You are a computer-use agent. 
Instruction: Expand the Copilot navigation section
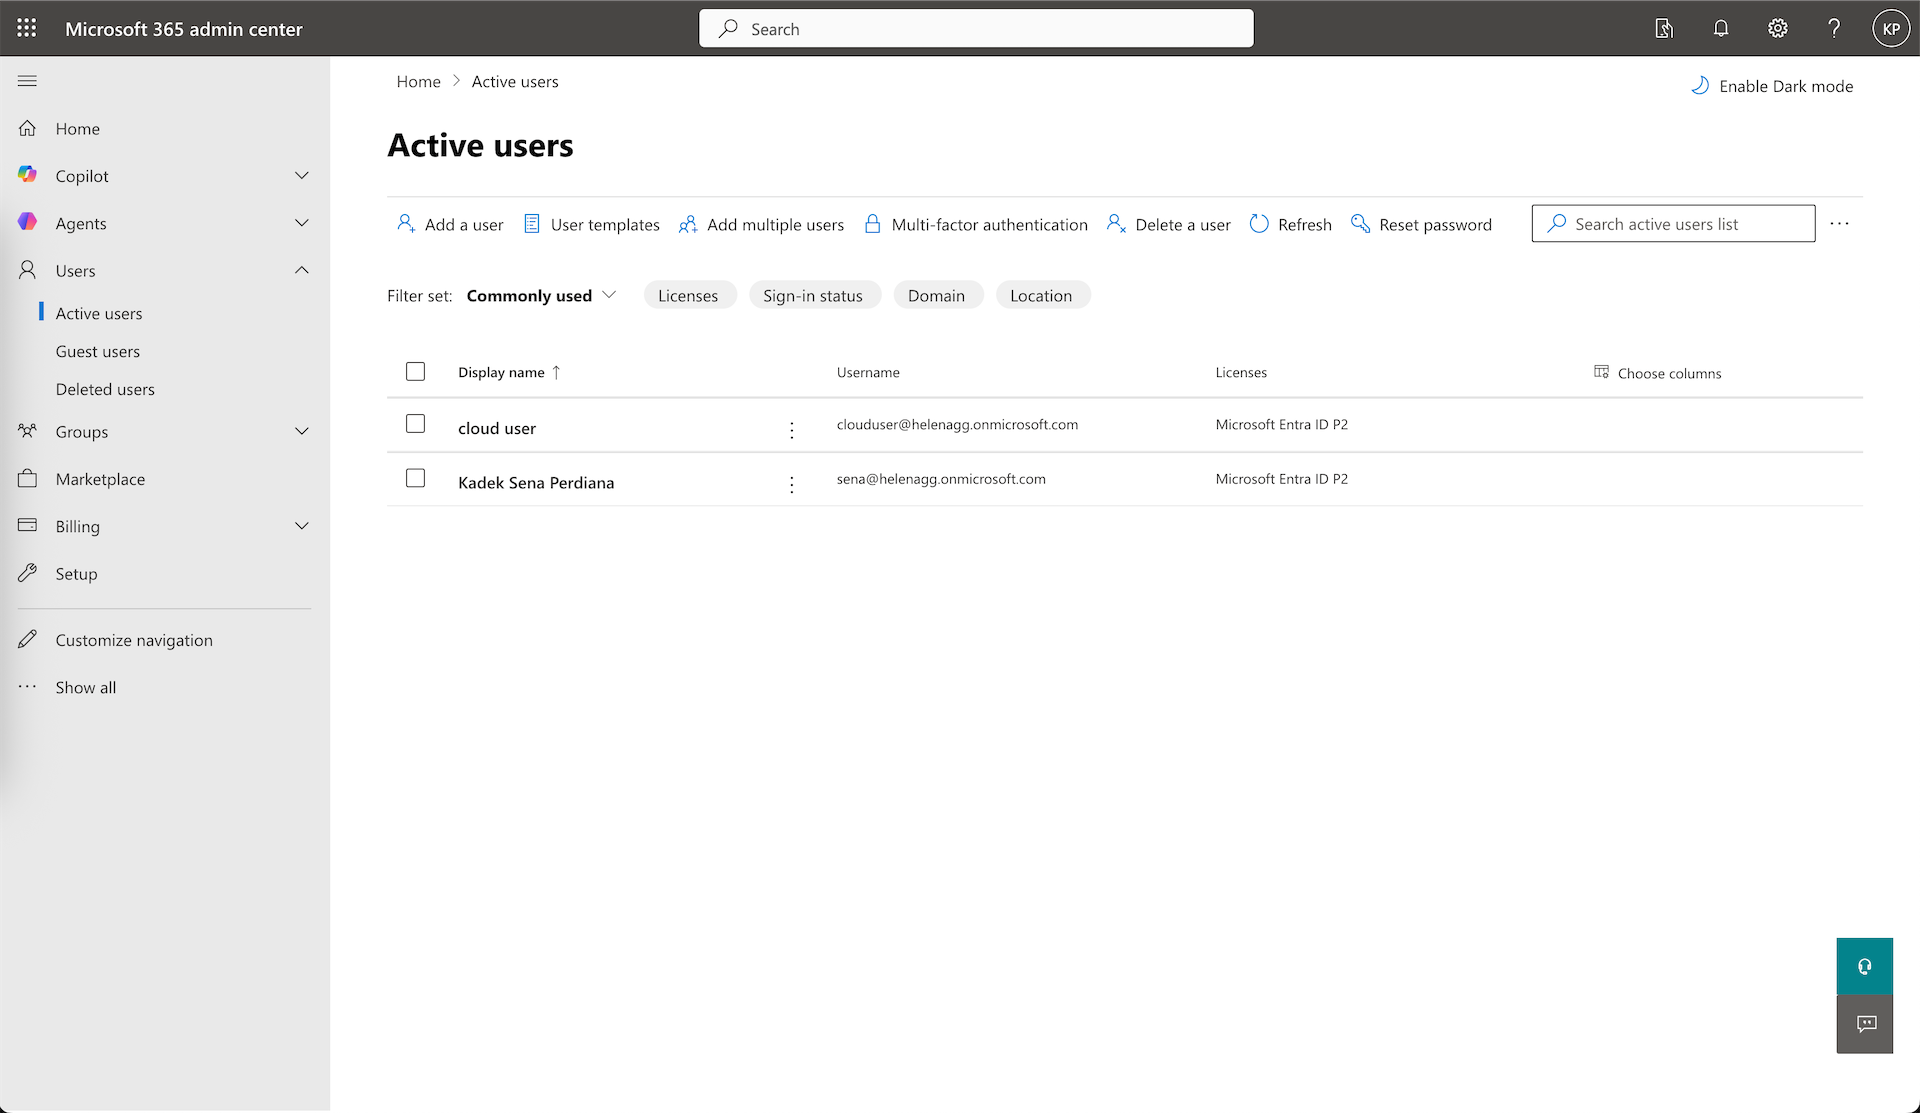click(301, 176)
